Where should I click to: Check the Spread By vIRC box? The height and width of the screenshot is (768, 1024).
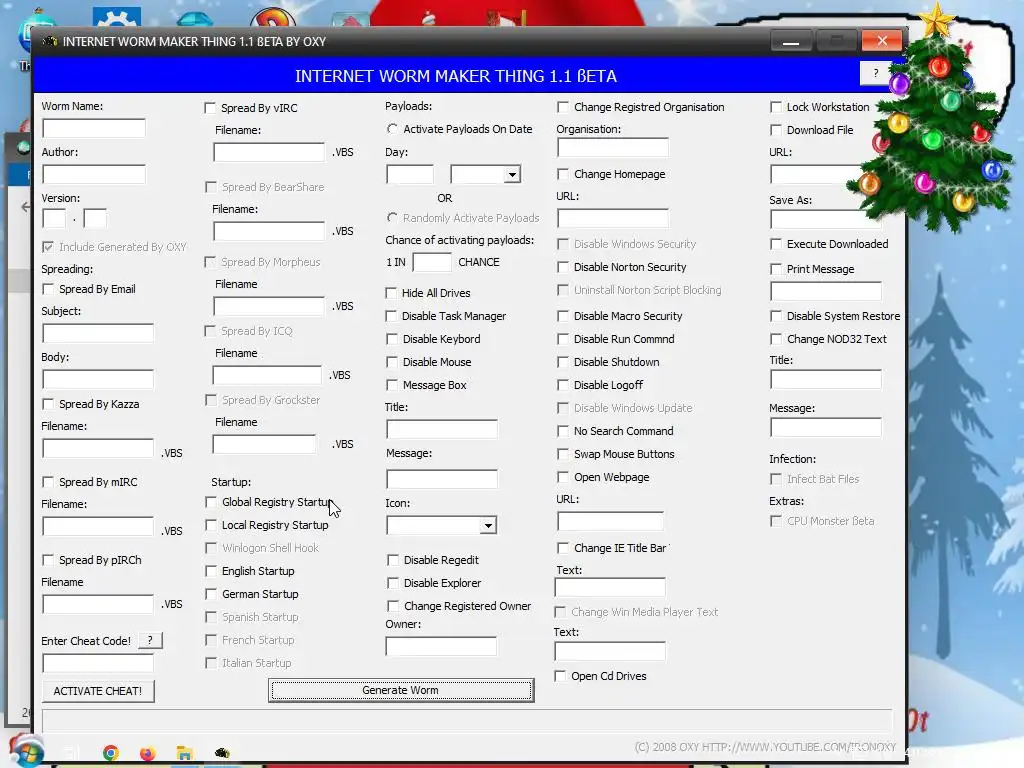(x=210, y=108)
